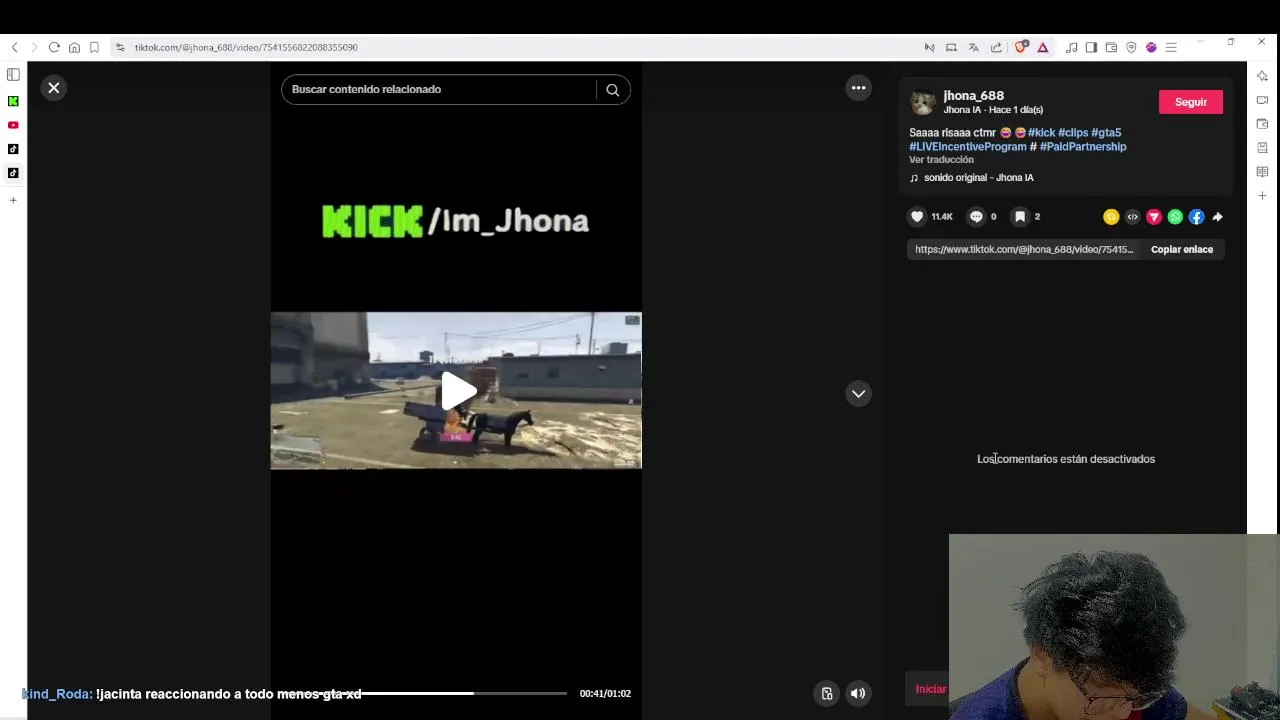The height and width of the screenshot is (720, 1280).
Task: Open more share options arrow
Action: tap(1217, 217)
